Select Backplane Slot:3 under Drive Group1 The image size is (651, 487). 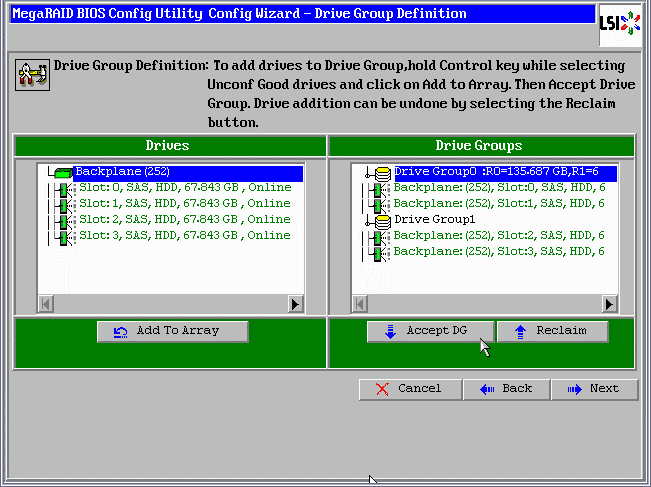(x=498, y=252)
